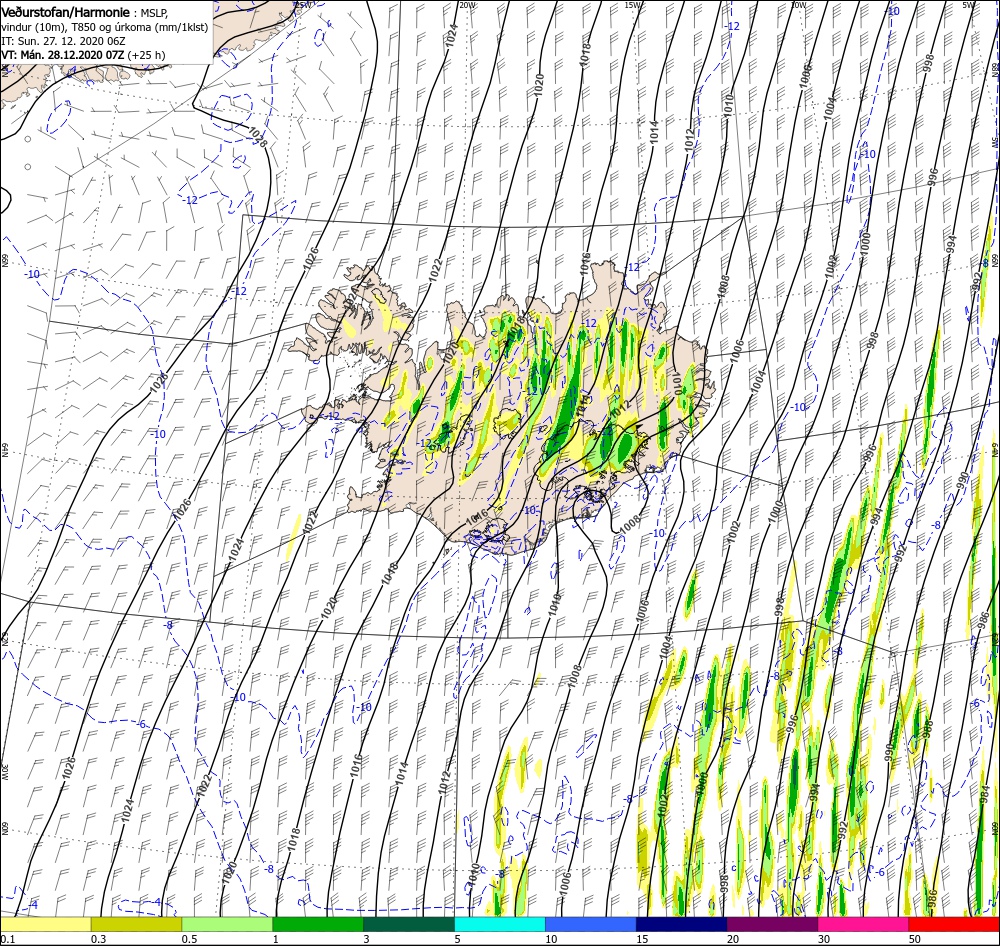Click the '0.5' legend value label
Image resolution: width=1000 pixels, height=946 pixels.
tap(189, 939)
